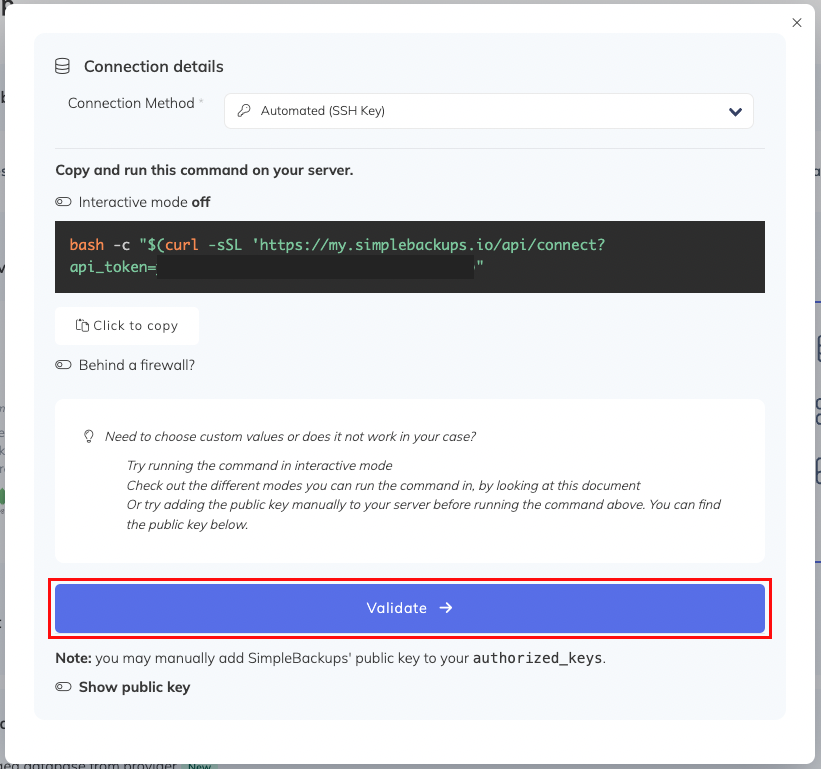This screenshot has width=821, height=769.
Task: Click the copy clipboard icon
Action: point(82,326)
